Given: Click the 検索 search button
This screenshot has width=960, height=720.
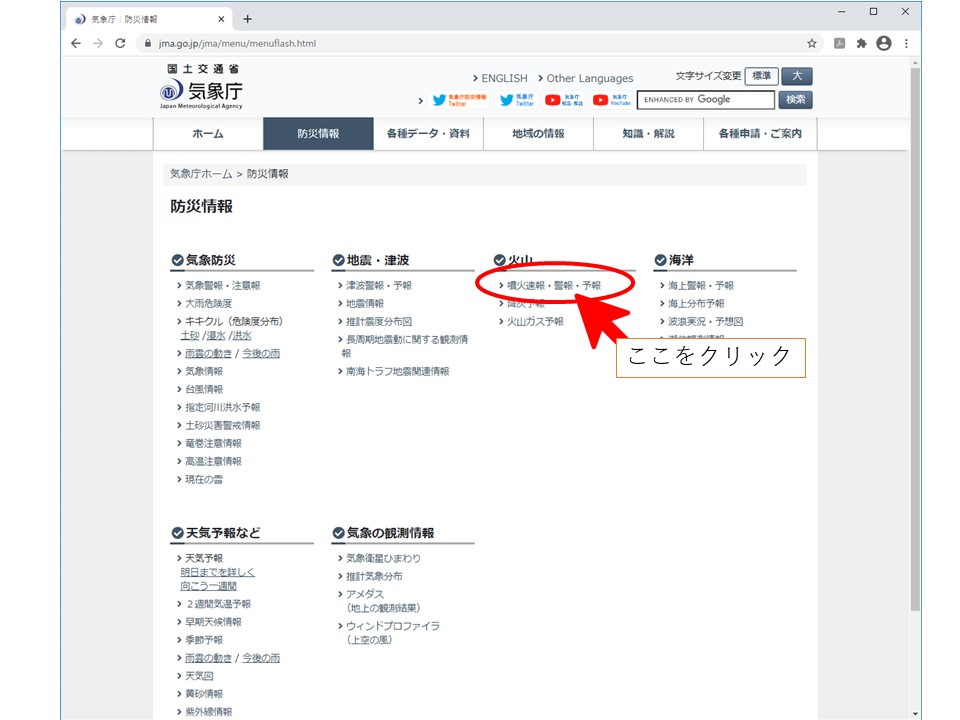Looking at the screenshot, I should point(796,100).
